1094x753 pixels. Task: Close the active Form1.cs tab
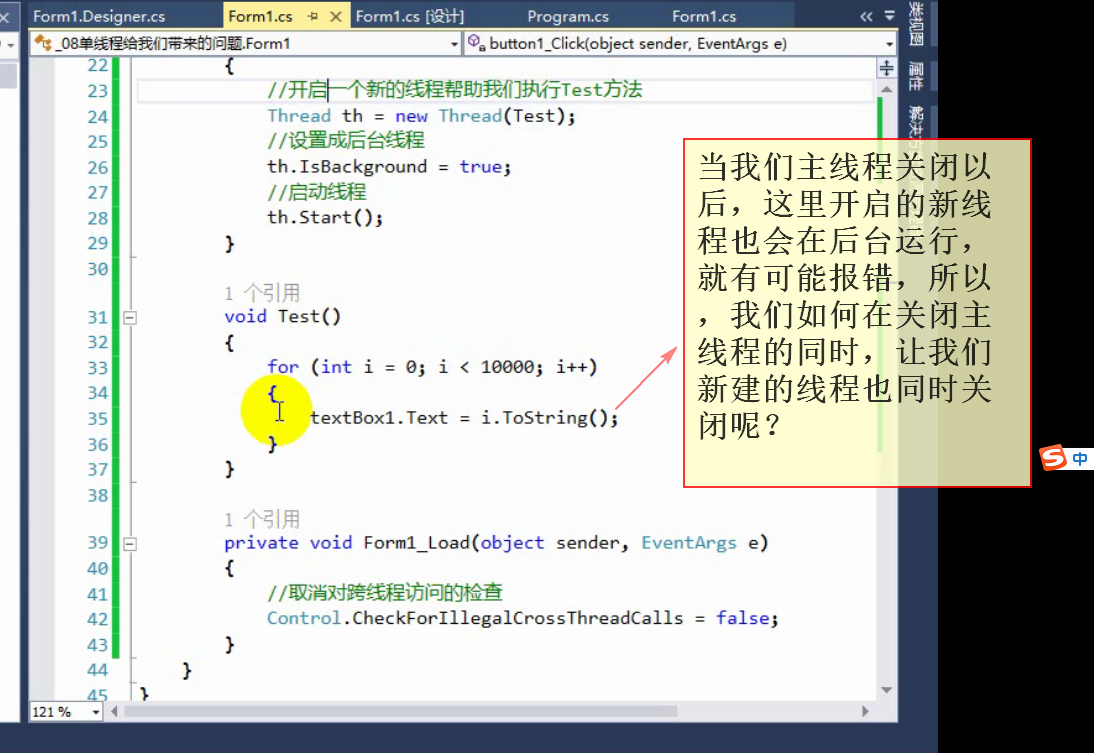(336, 16)
